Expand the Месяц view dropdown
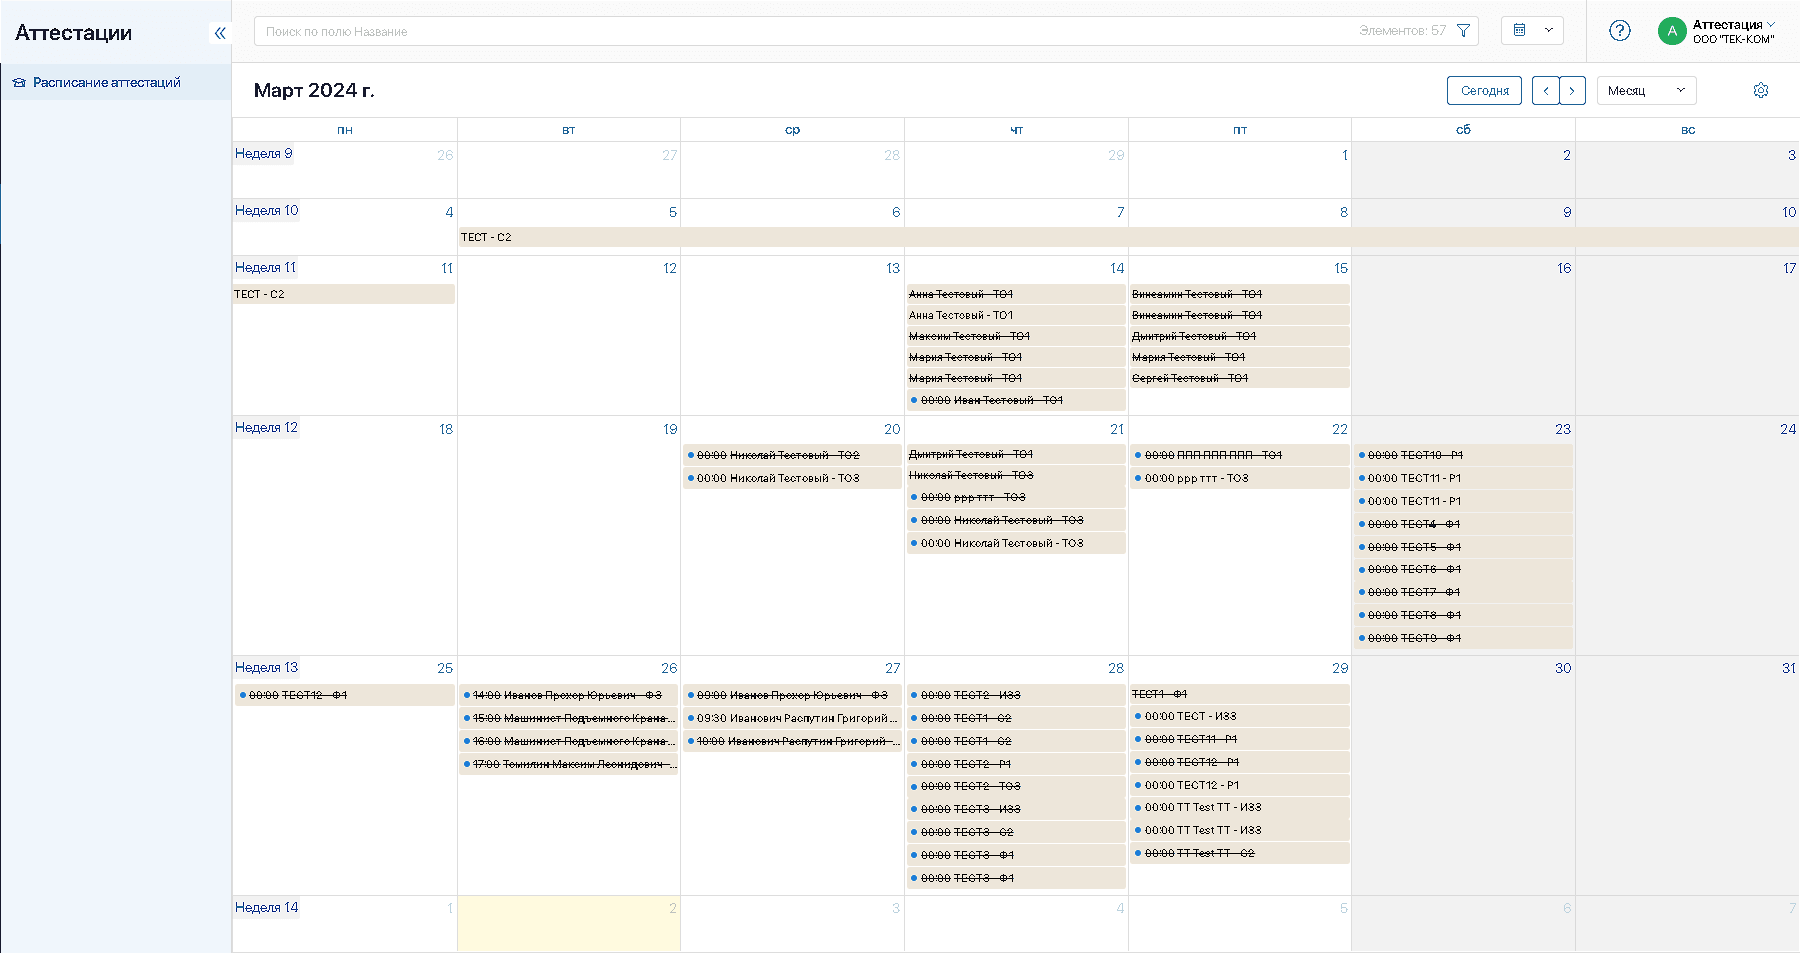The width and height of the screenshot is (1800, 953). [1646, 91]
